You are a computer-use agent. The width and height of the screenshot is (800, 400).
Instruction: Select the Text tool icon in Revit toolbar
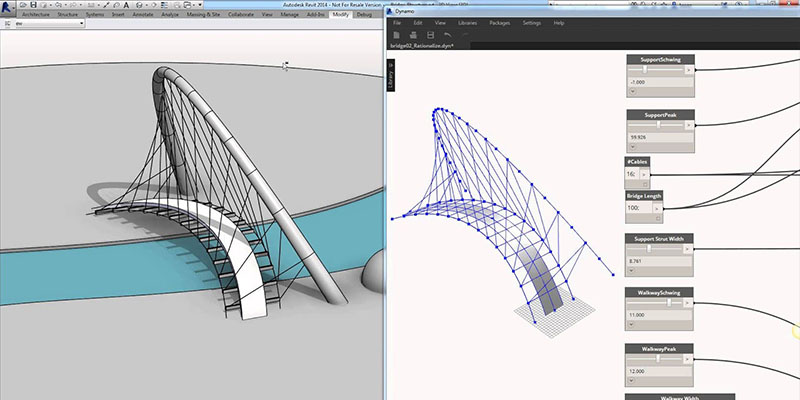(126, 5)
